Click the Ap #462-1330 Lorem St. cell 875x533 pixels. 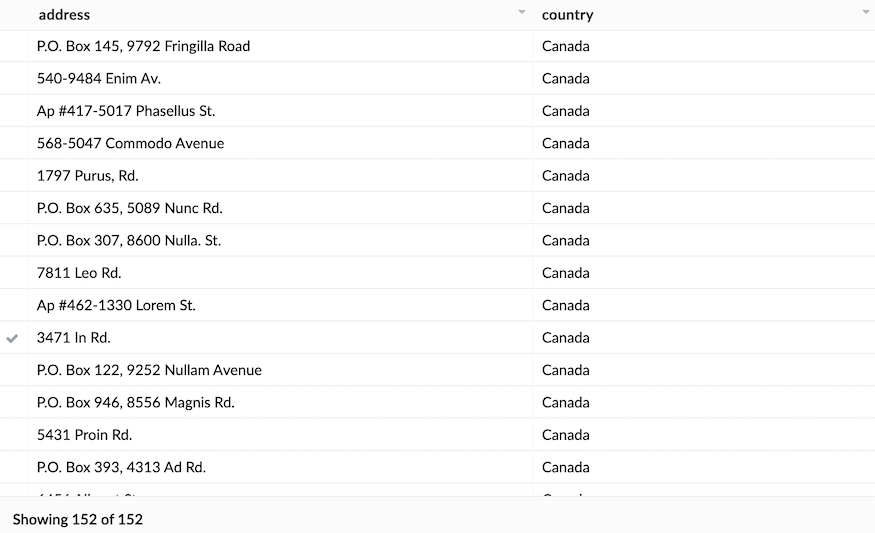click(x=116, y=305)
